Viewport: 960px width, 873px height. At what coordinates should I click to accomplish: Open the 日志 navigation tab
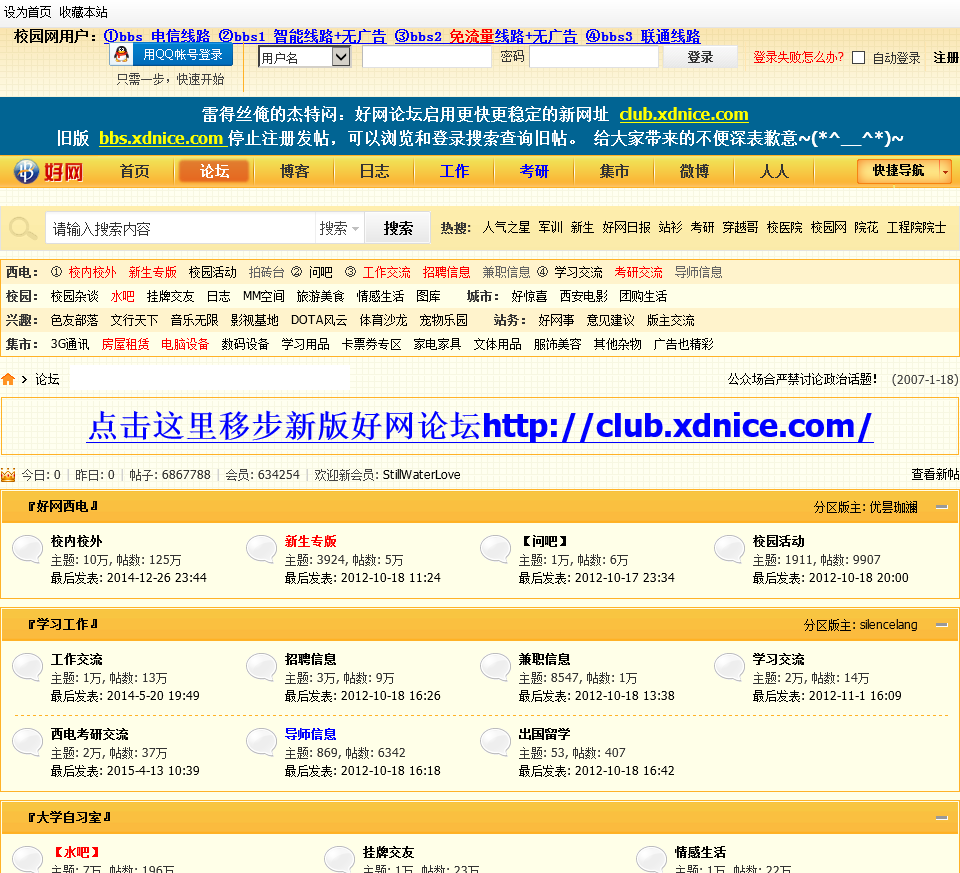click(x=374, y=171)
